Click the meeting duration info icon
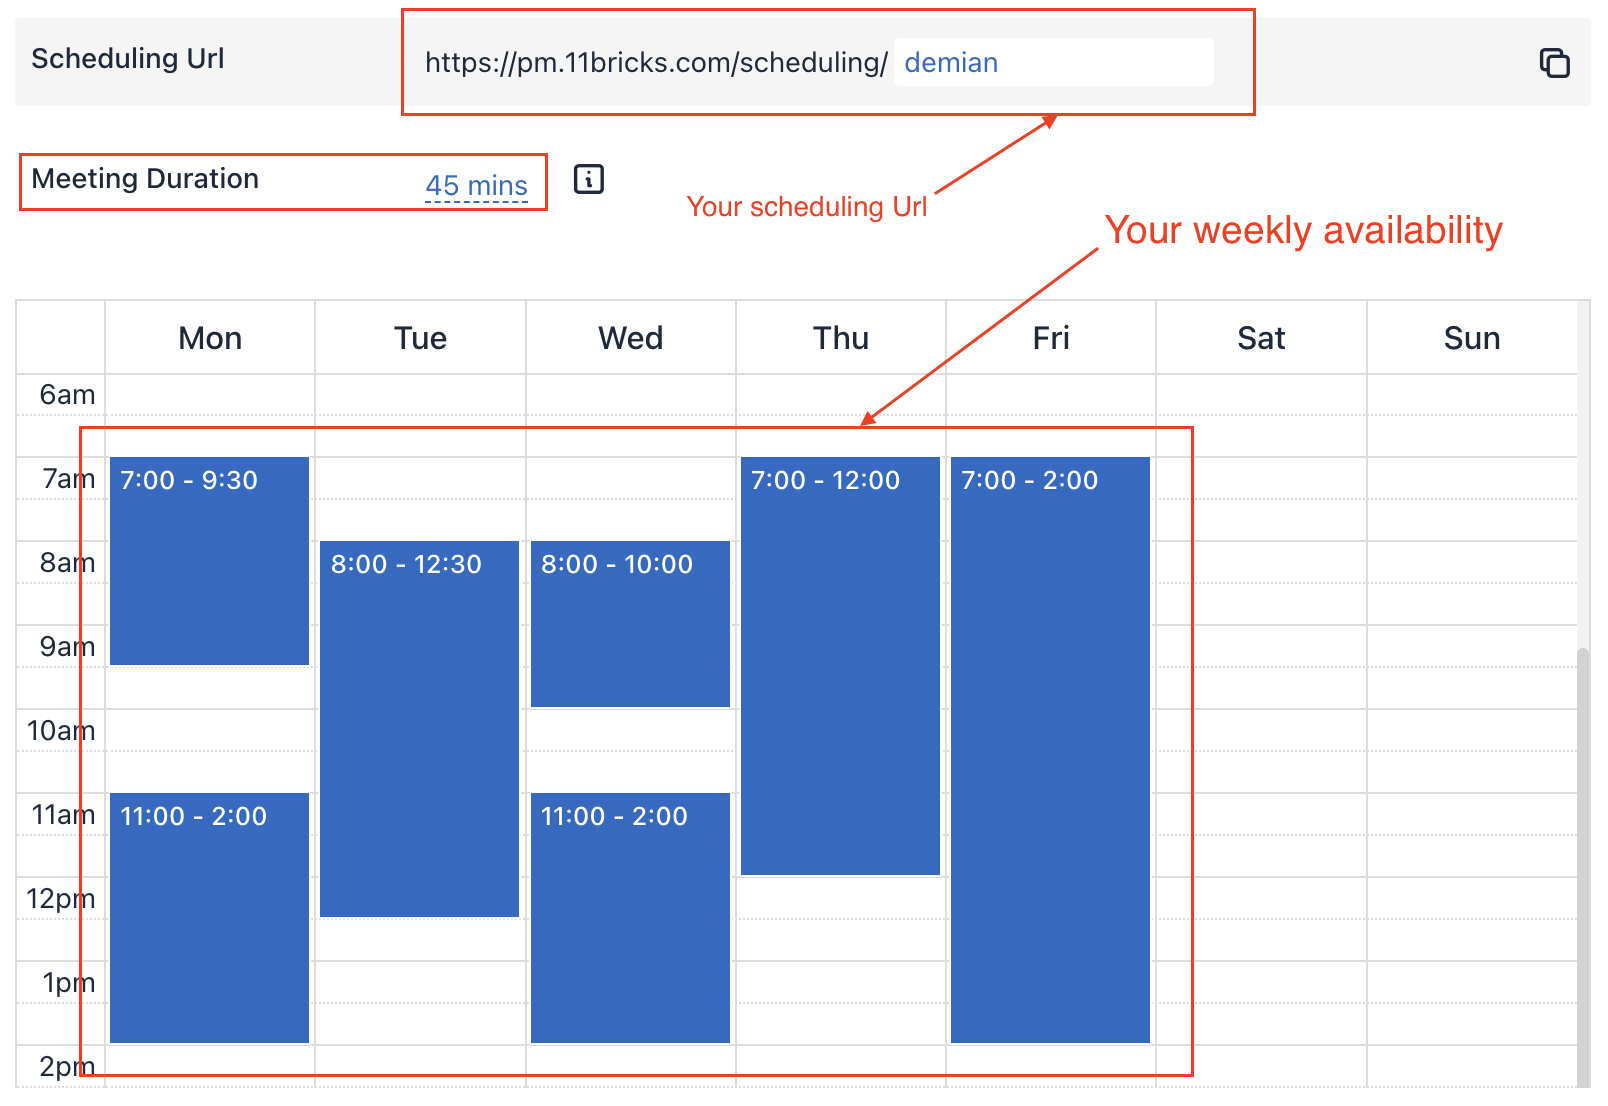The image size is (1608, 1106). coord(589,180)
